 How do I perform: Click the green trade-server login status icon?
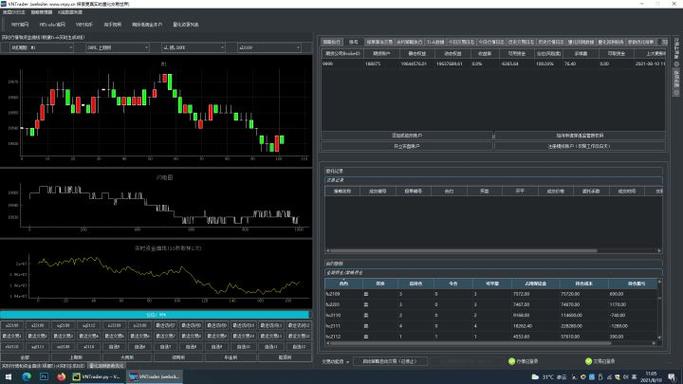(x=588, y=361)
